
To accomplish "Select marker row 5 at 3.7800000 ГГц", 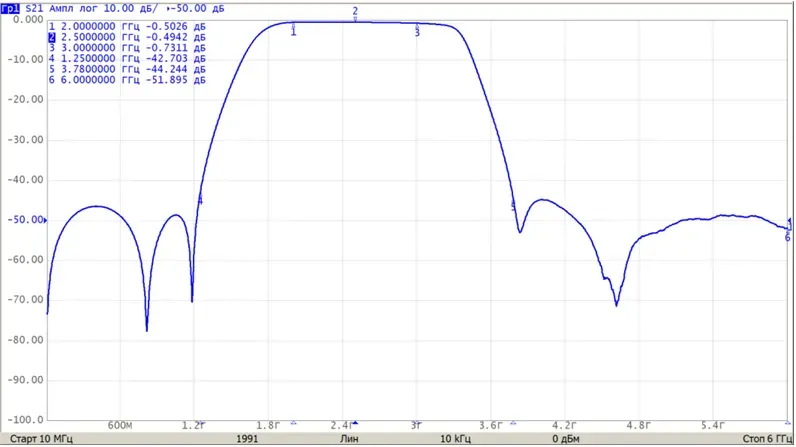I will click(x=127, y=69).
